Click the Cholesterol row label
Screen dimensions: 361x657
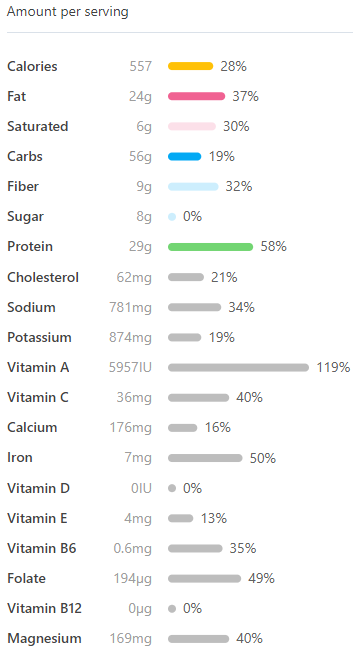click(43, 277)
